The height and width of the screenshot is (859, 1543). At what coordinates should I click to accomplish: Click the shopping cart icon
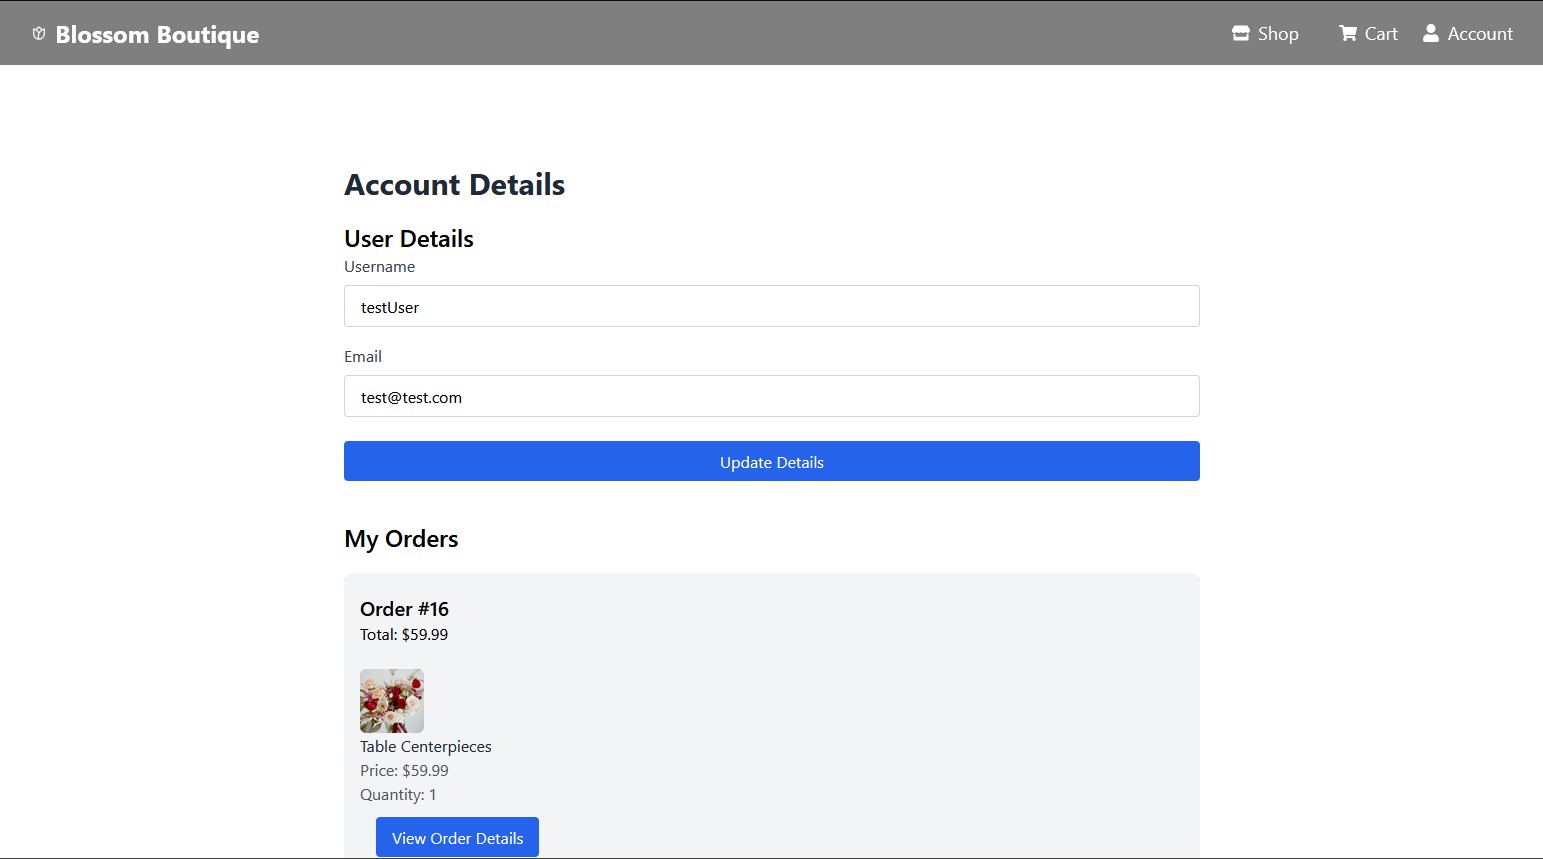(x=1347, y=33)
